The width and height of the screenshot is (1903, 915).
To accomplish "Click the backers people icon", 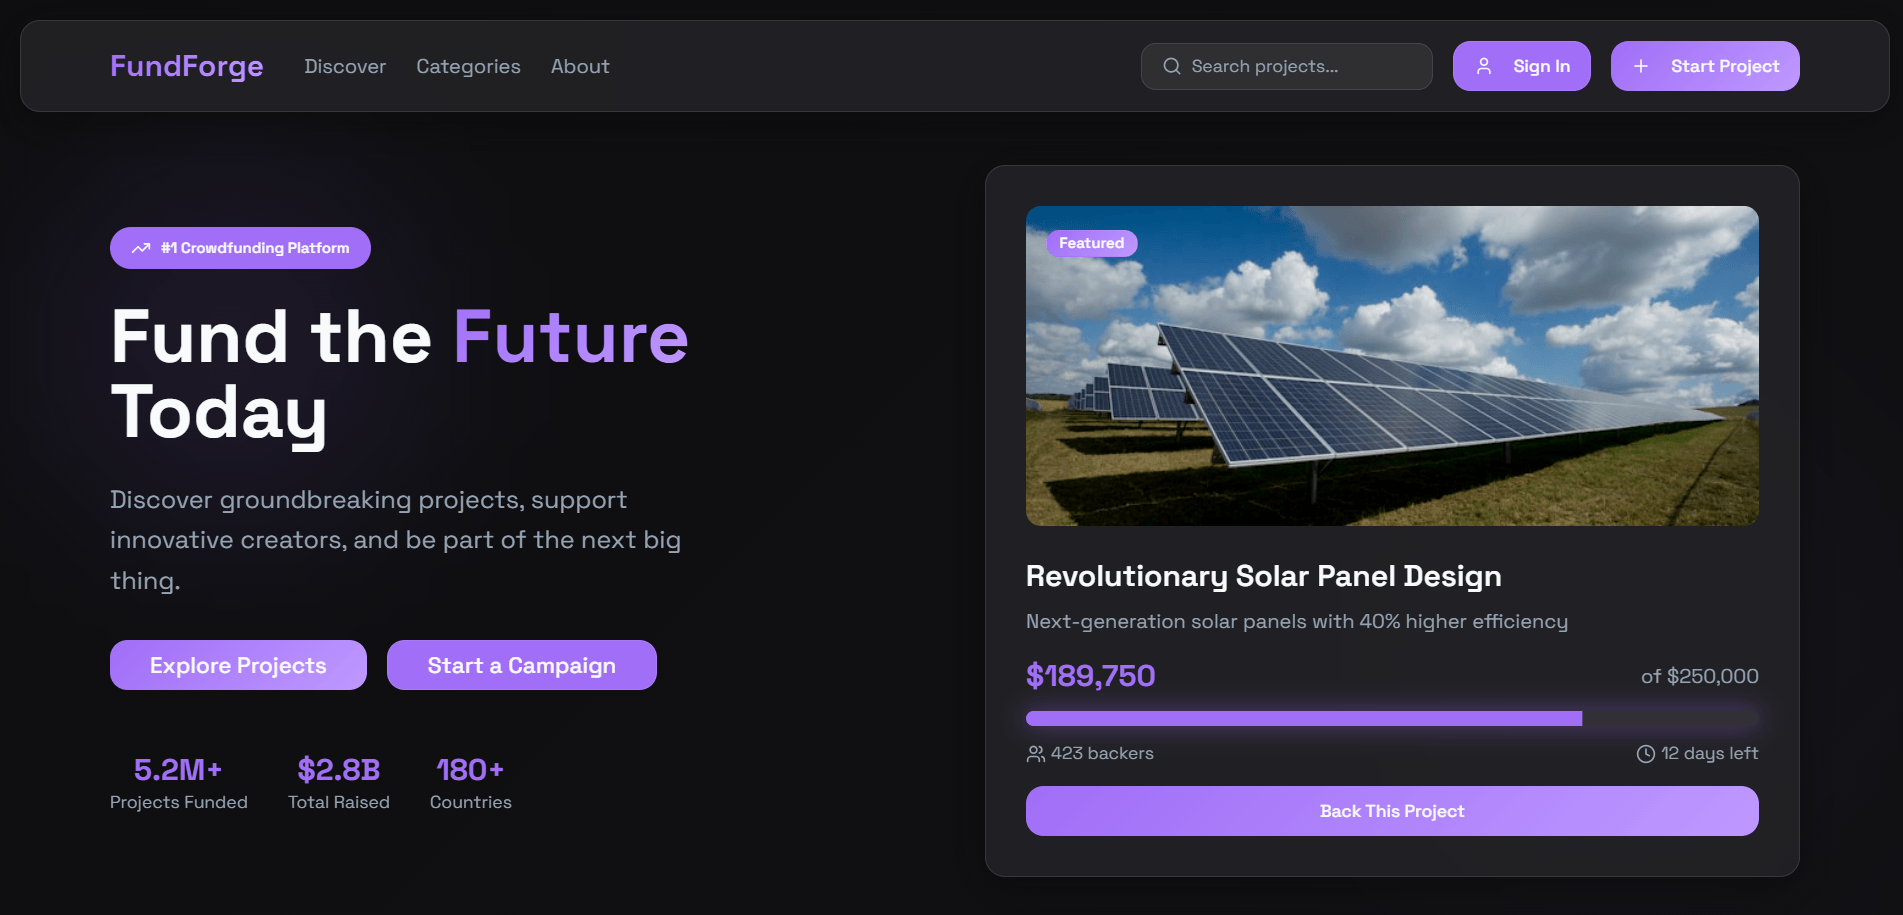I will (1035, 753).
